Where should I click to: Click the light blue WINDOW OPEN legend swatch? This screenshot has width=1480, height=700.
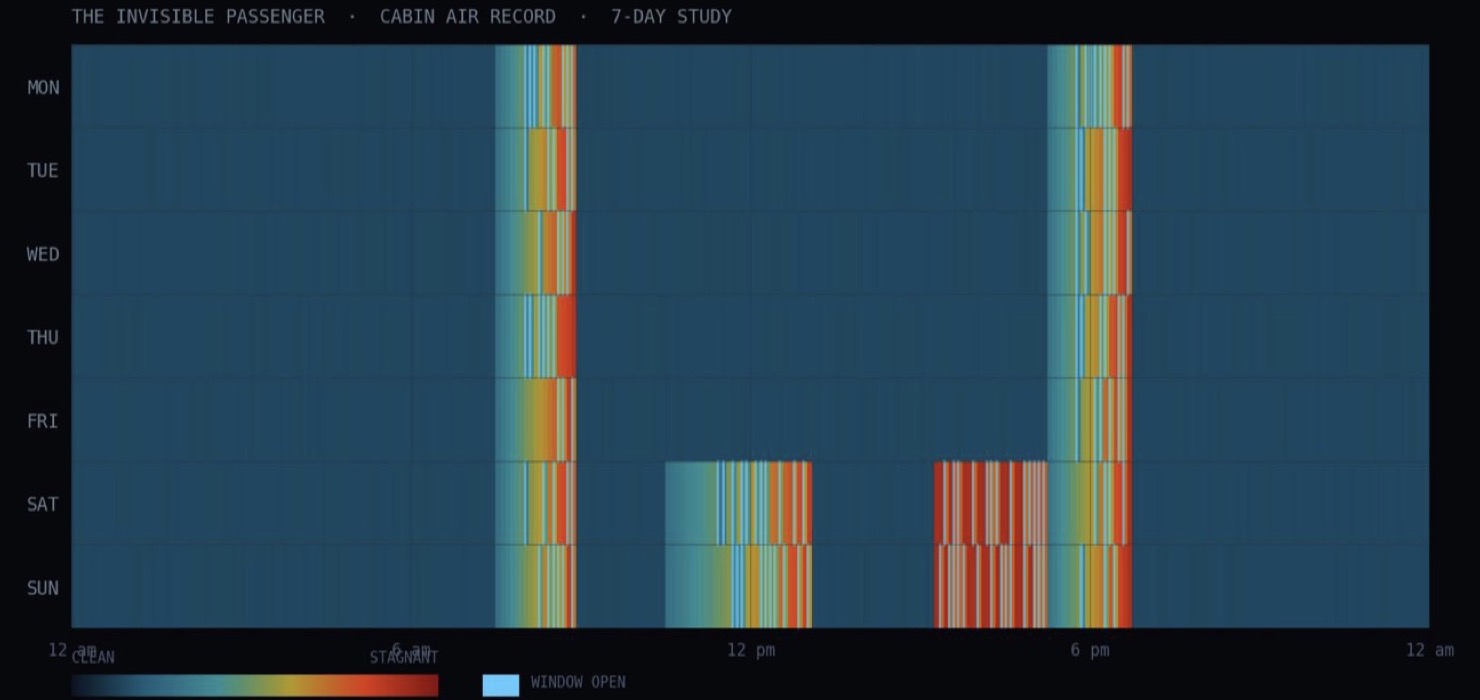(501, 685)
